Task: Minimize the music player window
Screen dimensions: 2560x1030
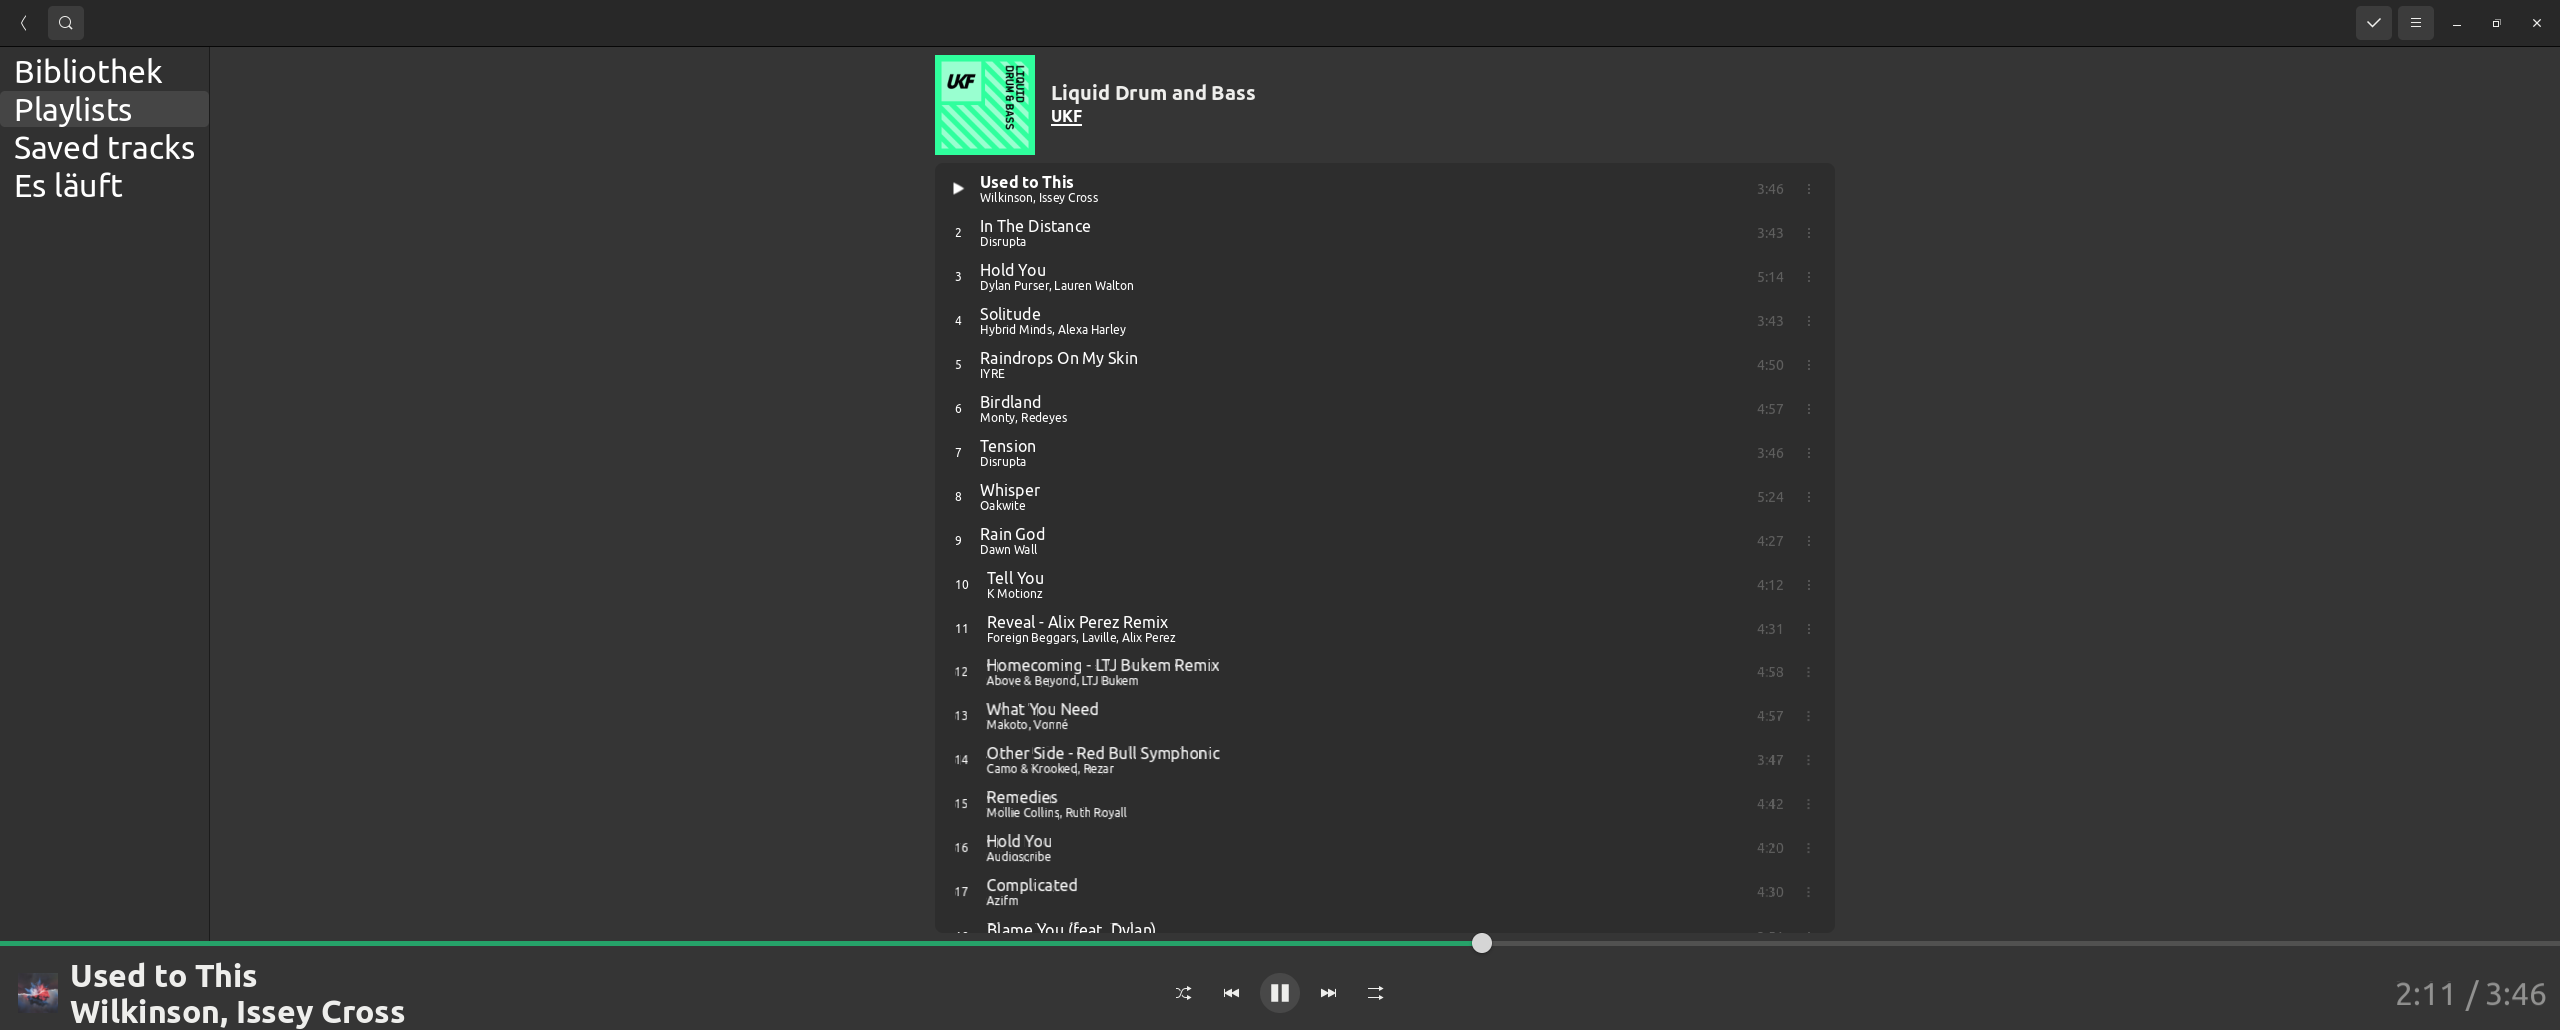Action: coord(2457,23)
